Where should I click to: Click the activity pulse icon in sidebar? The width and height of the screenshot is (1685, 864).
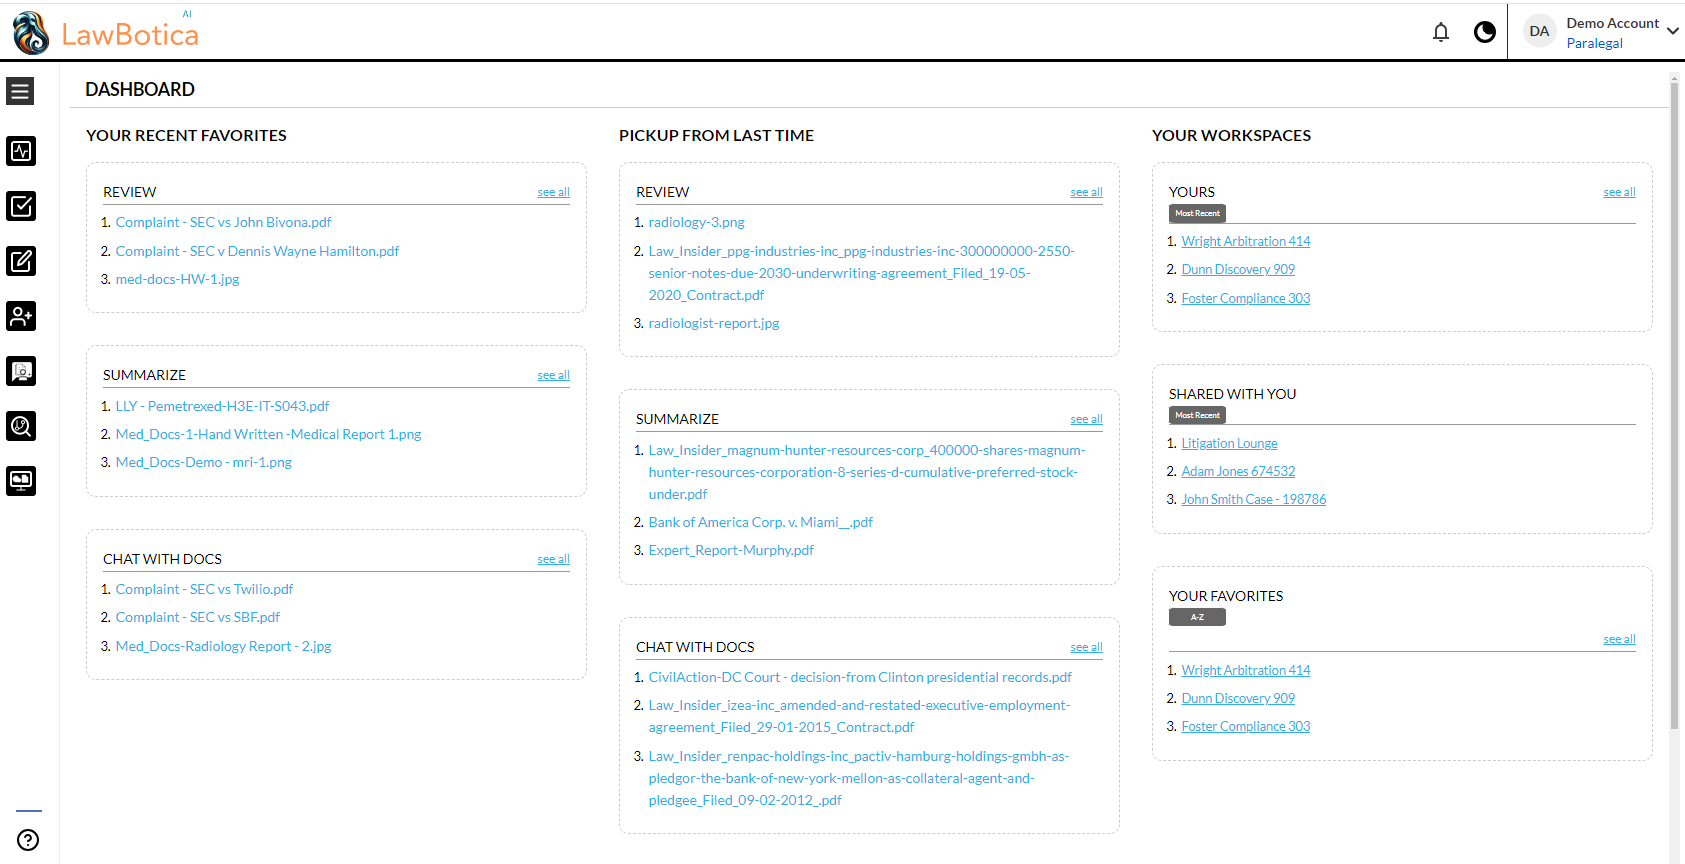tap(21, 151)
